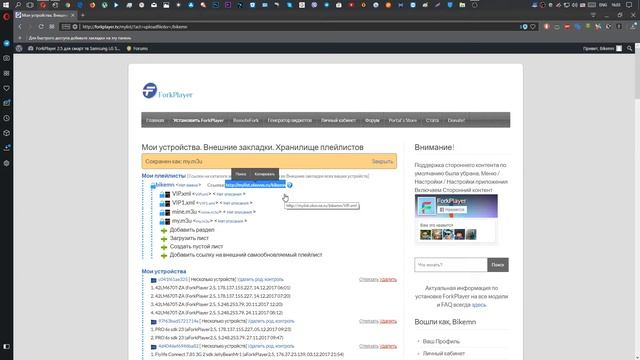
Task: Click the Opera menu logo
Action: pyautogui.click(x=6, y=16)
